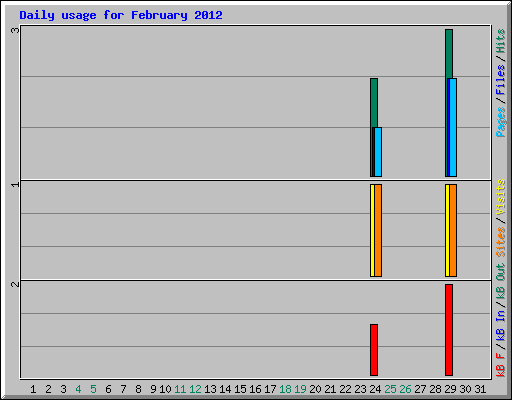Click day 5 weekend label on x-axis
Screen dimensions: 512x400
[x=93, y=389]
